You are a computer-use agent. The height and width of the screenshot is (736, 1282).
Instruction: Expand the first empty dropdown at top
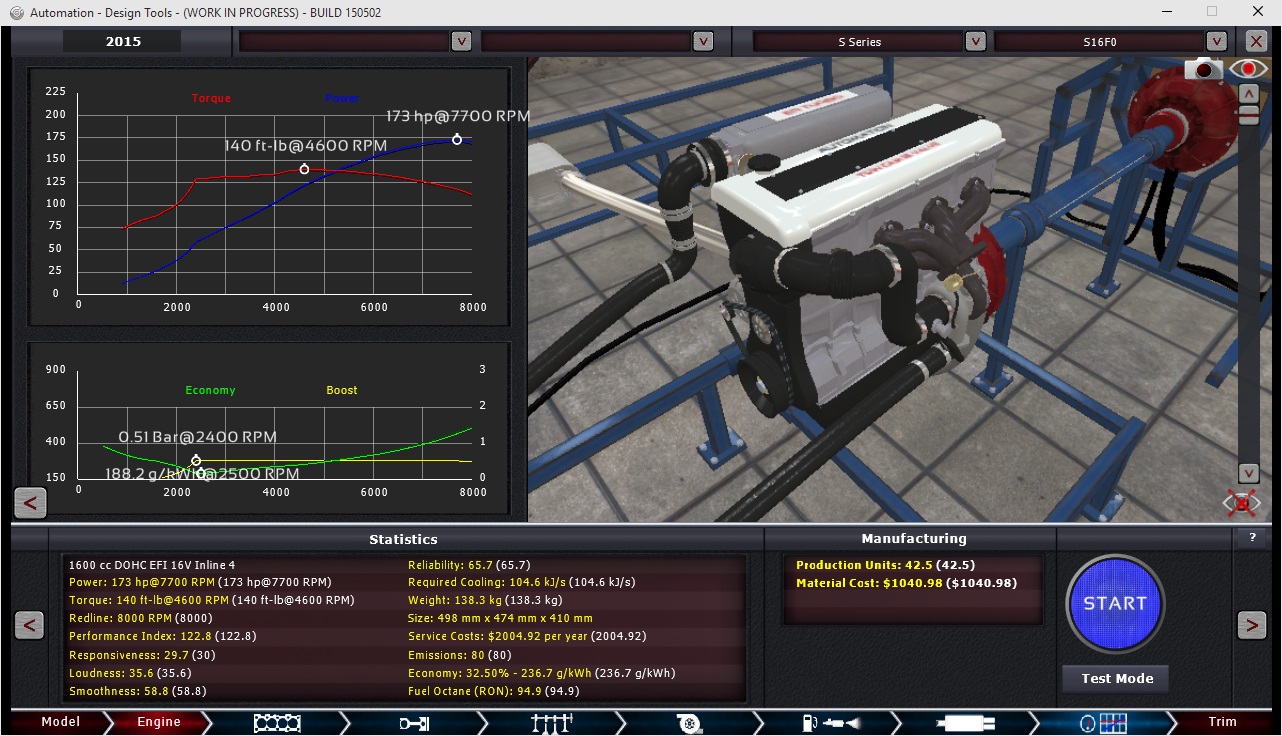461,41
